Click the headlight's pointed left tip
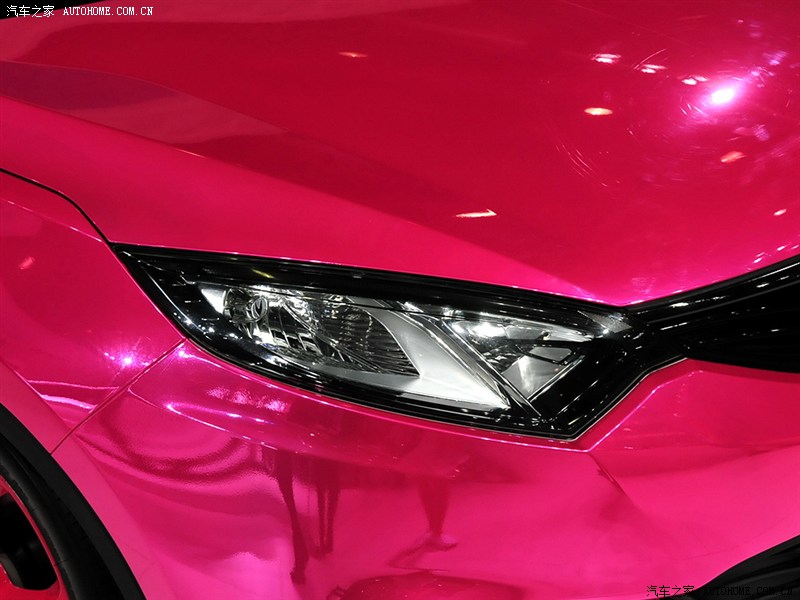 [125, 251]
